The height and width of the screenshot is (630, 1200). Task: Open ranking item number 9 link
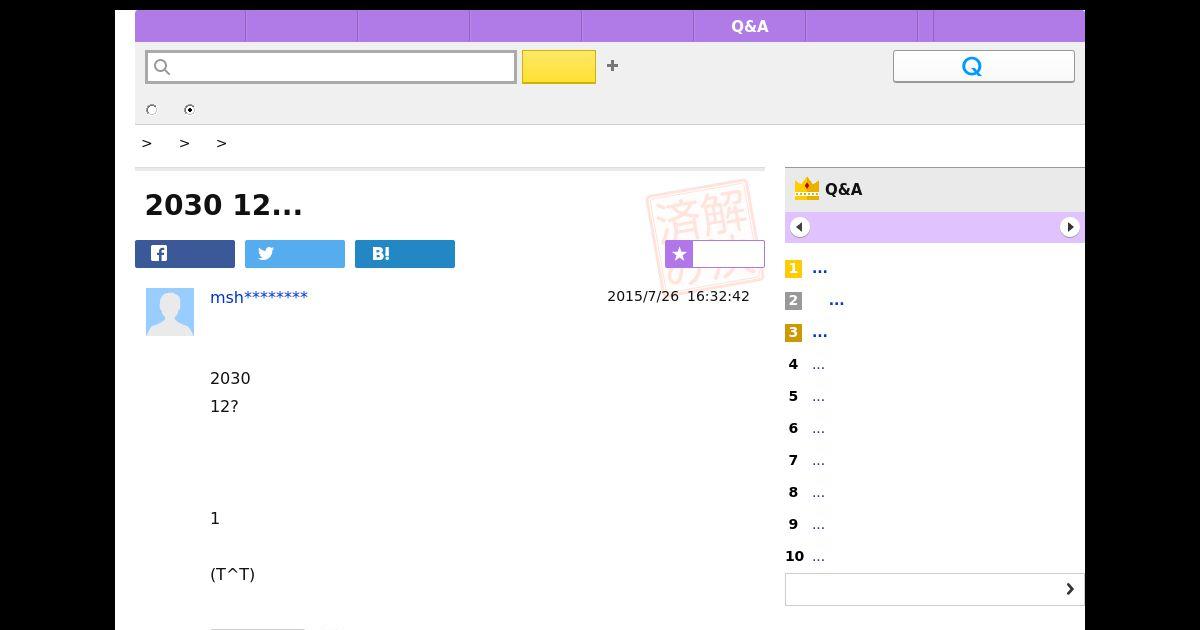coord(818,525)
